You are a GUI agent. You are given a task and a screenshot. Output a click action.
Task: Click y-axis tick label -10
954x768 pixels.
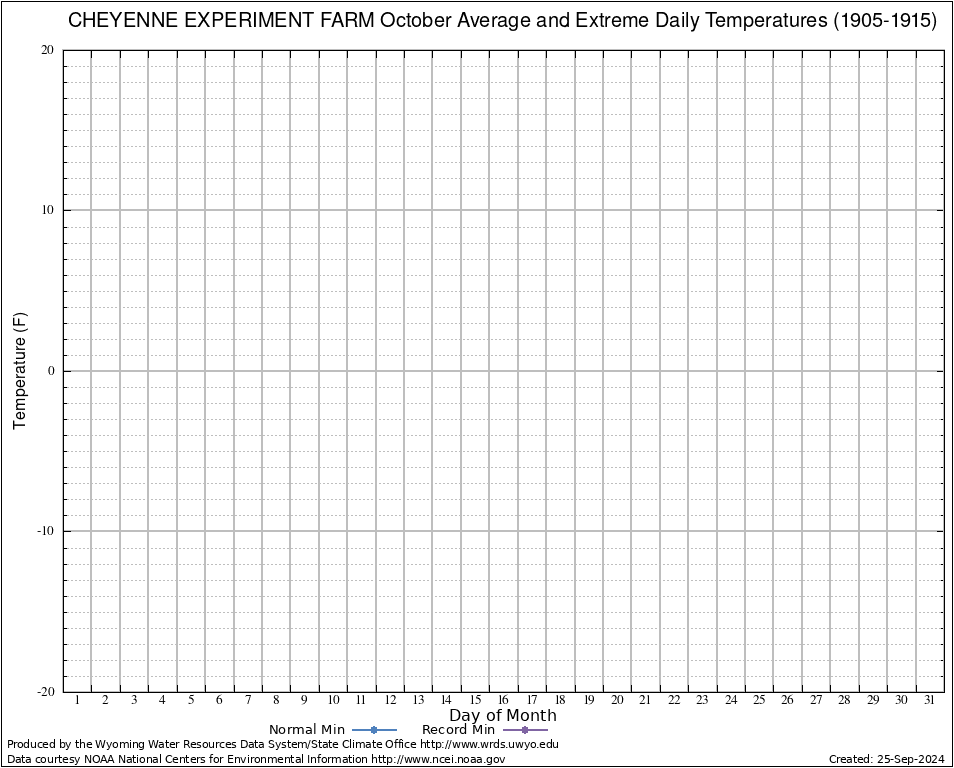click(46, 531)
